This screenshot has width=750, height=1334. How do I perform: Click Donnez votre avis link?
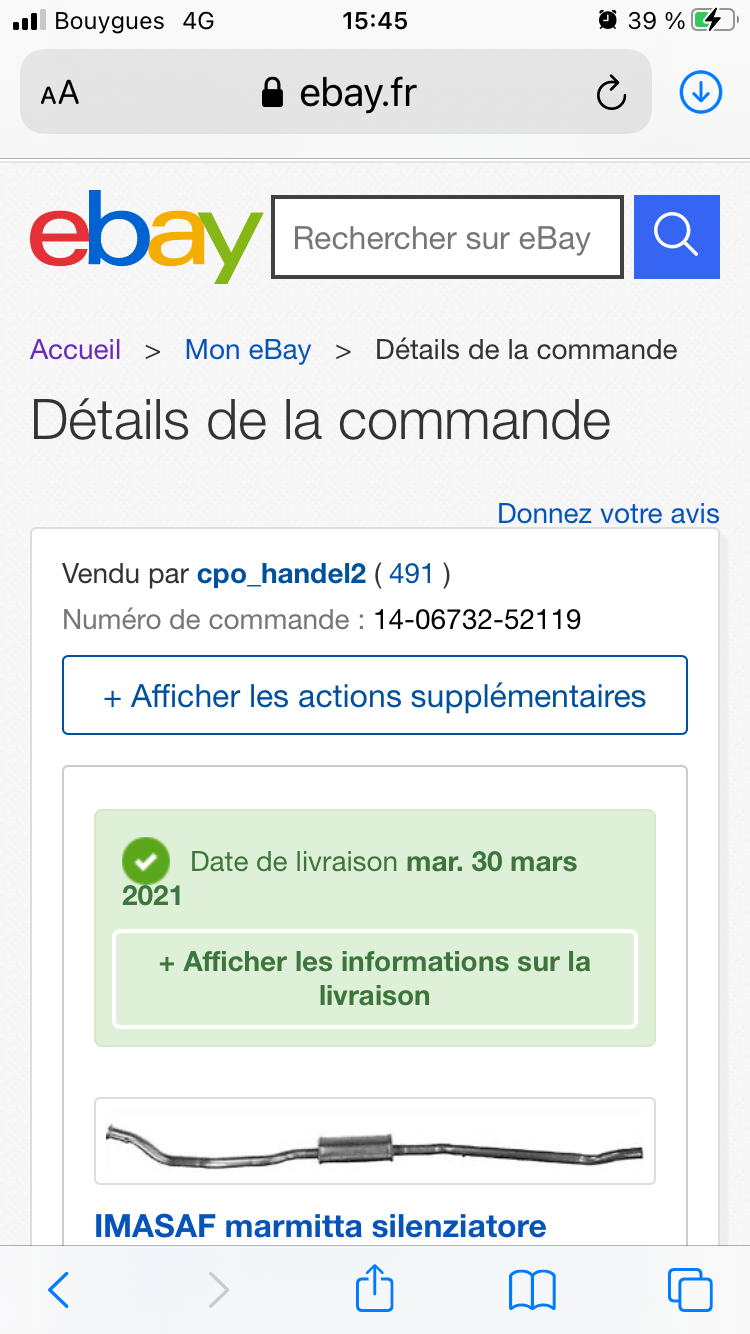point(608,513)
